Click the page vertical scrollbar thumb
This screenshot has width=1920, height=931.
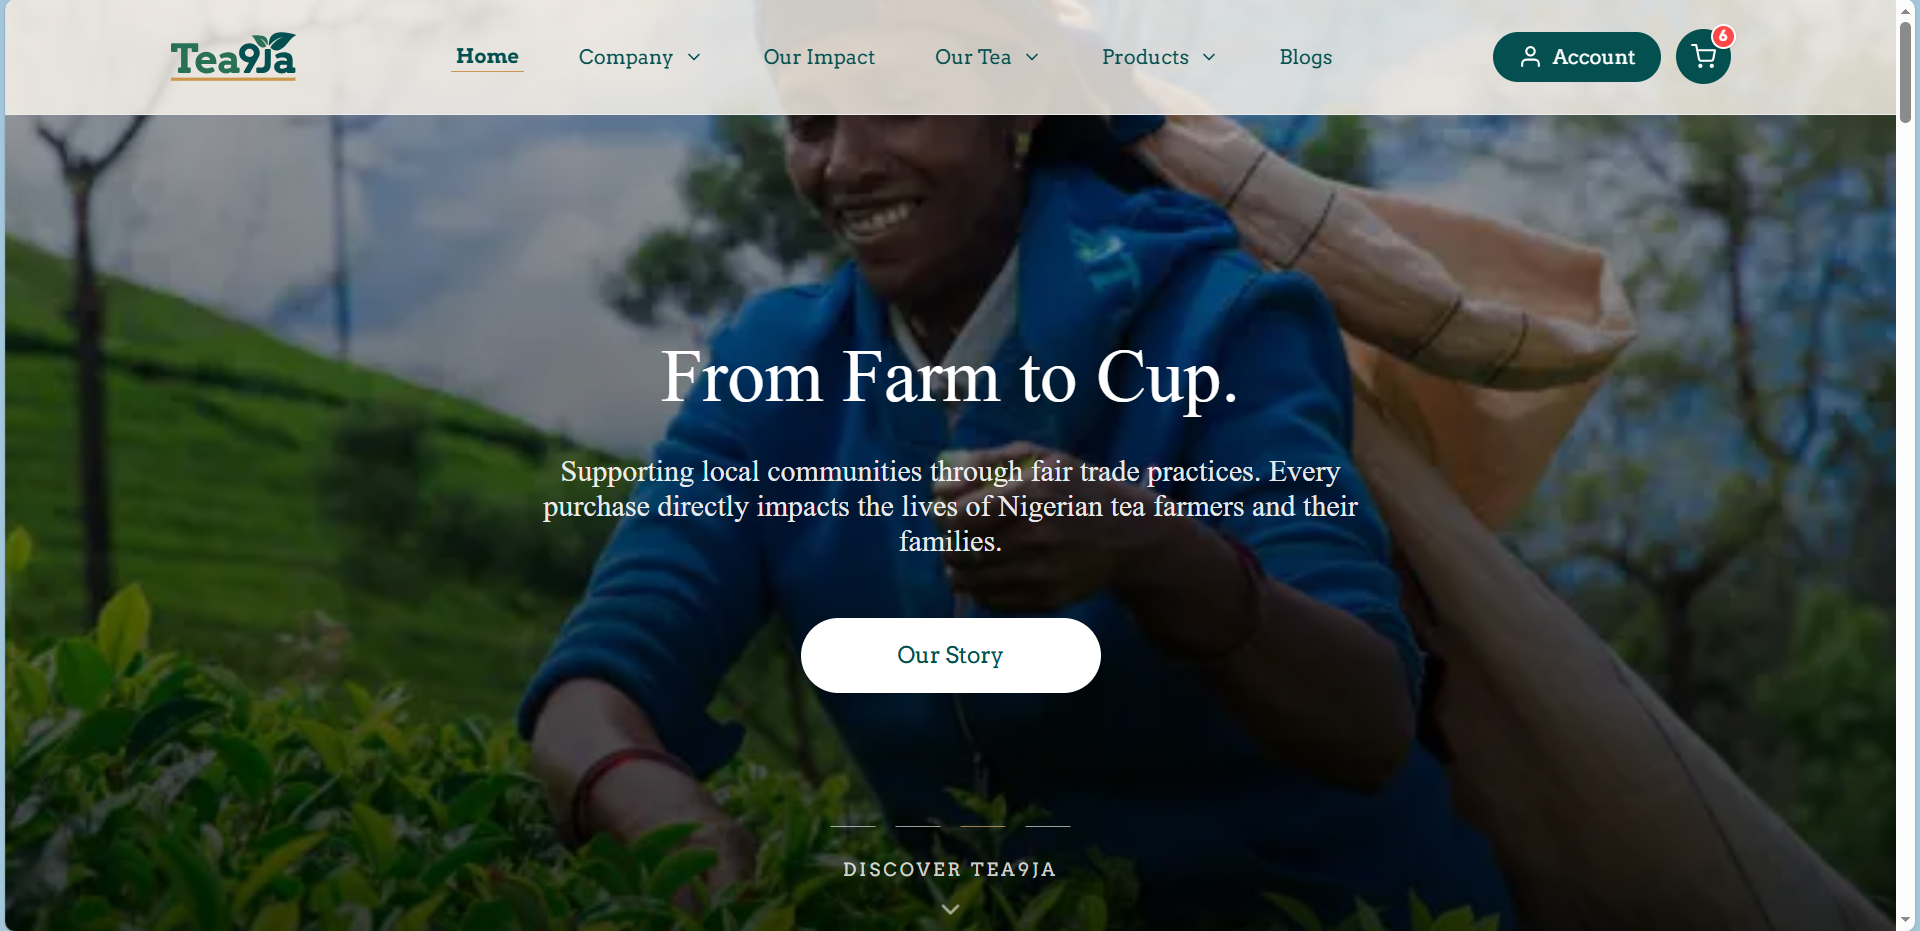[x=1906, y=71]
